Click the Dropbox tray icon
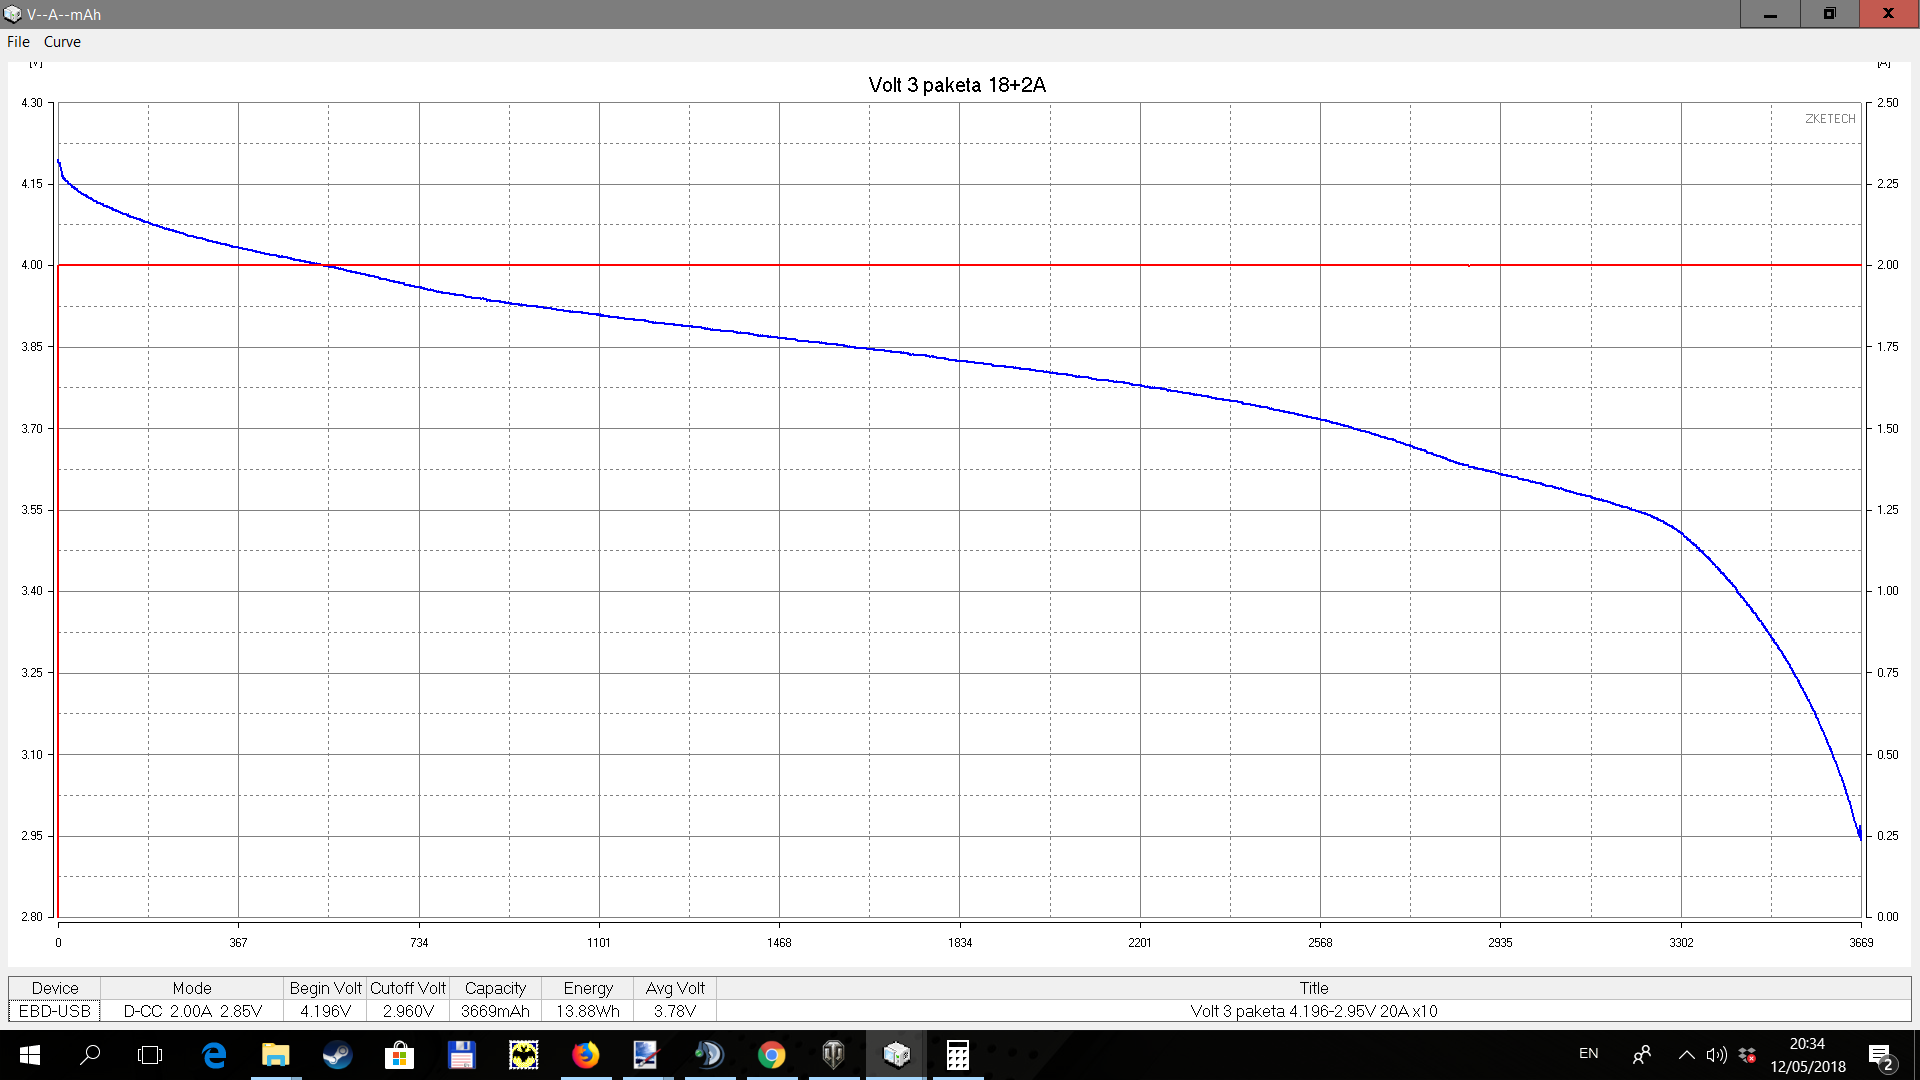This screenshot has width=1920, height=1080. [1747, 1055]
